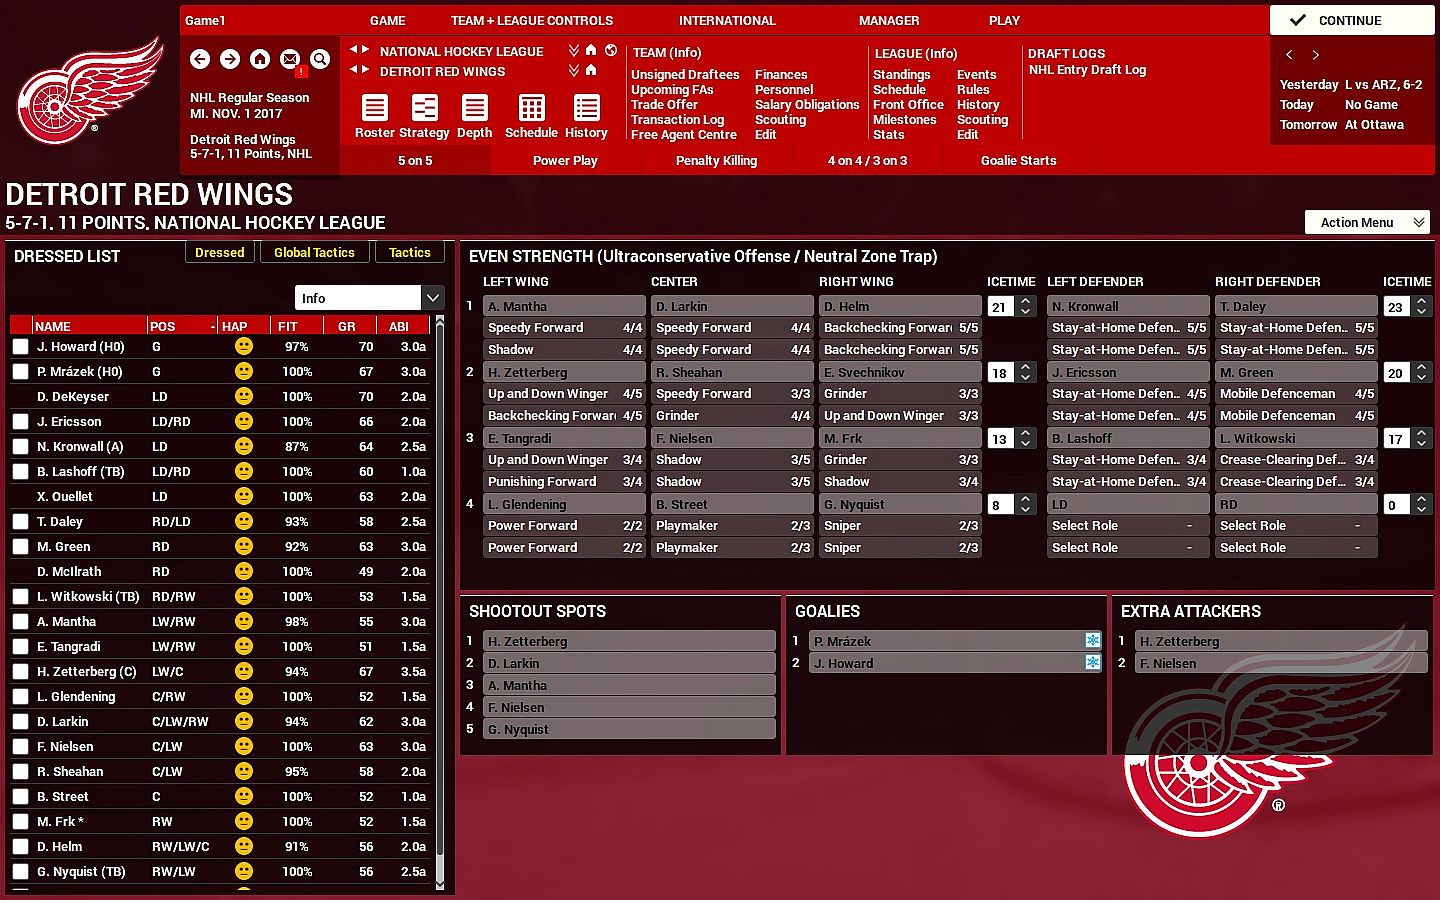Check the box beside G. Nyquist (TB)
The image size is (1440, 900).
click(x=20, y=871)
